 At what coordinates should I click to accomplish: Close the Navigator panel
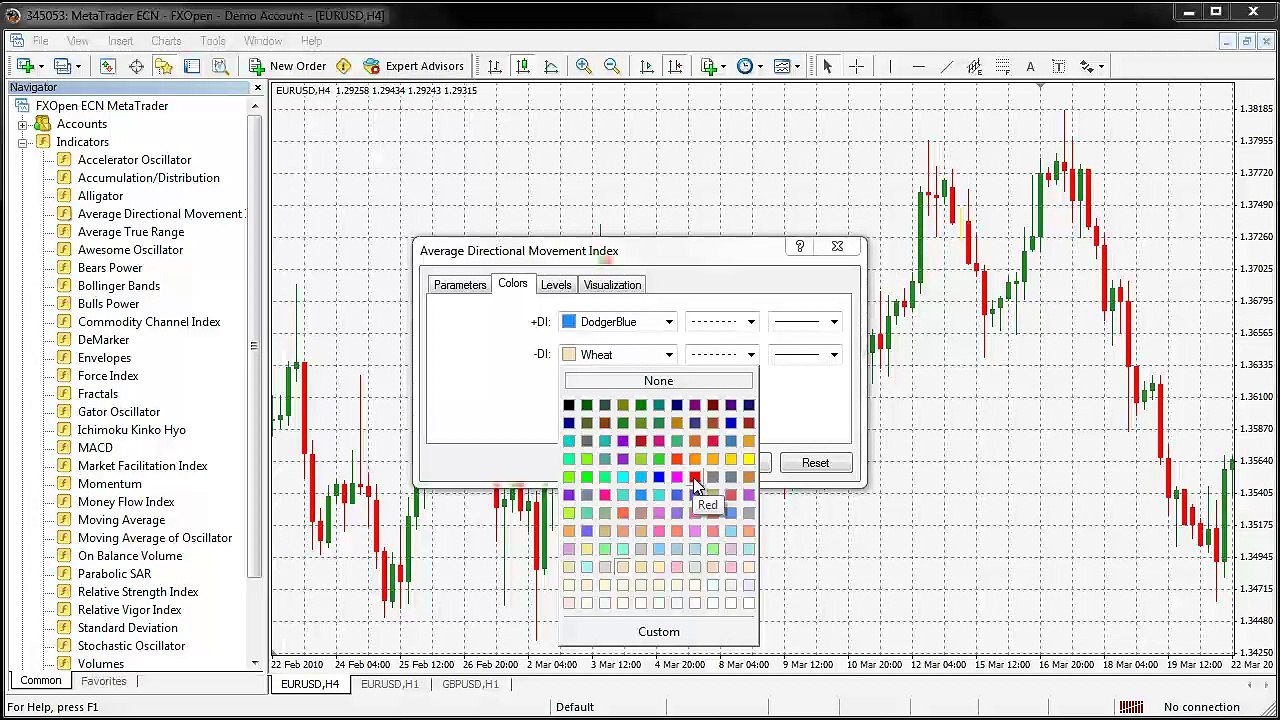pos(257,88)
